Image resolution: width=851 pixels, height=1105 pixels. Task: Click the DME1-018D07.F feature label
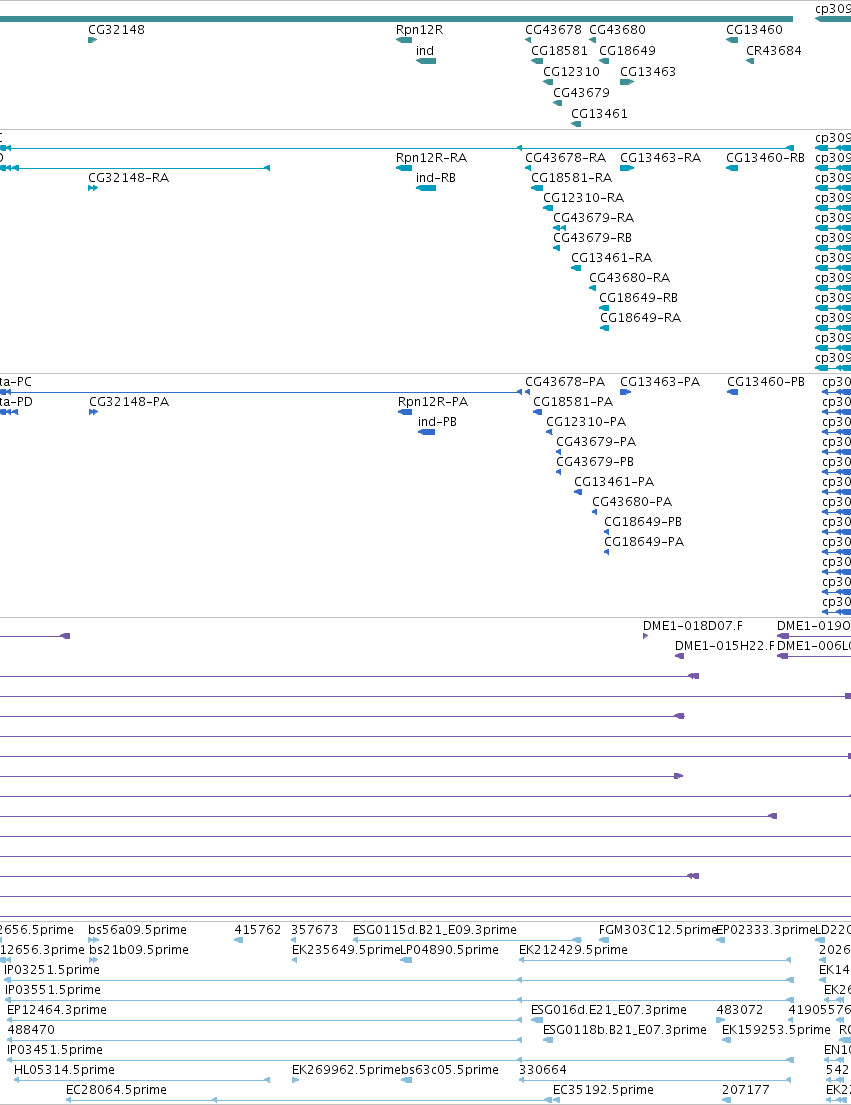[692, 626]
